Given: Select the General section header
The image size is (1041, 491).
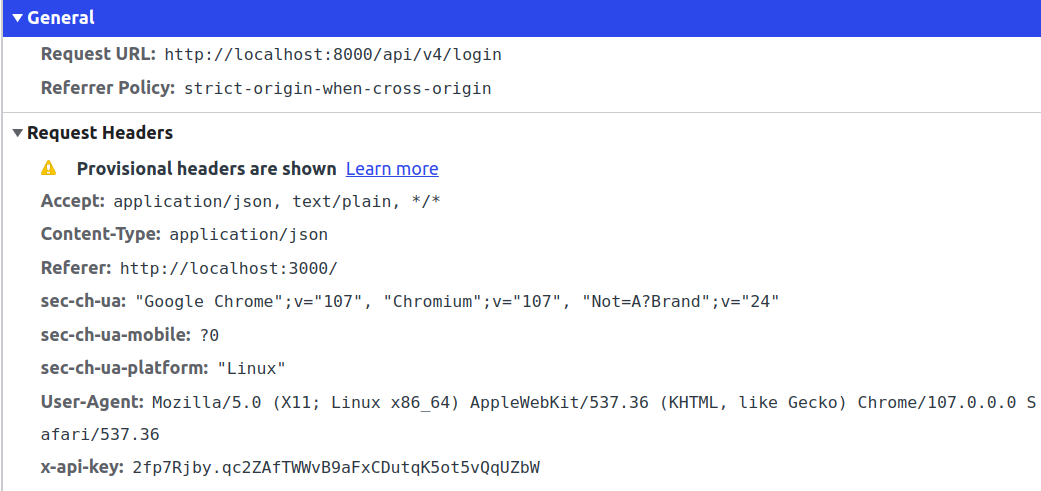Looking at the screenshot, I should coord(522,18).
